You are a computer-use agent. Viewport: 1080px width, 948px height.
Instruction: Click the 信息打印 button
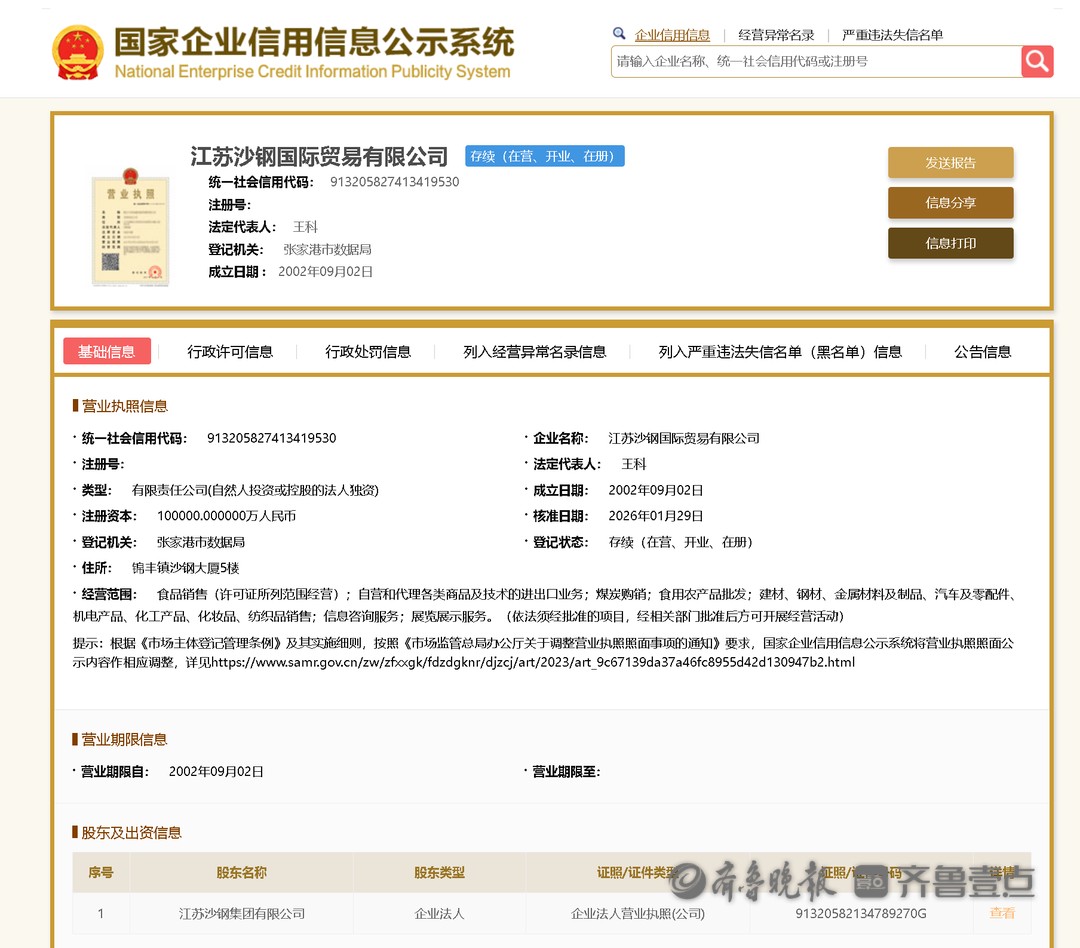pos(950,243)
